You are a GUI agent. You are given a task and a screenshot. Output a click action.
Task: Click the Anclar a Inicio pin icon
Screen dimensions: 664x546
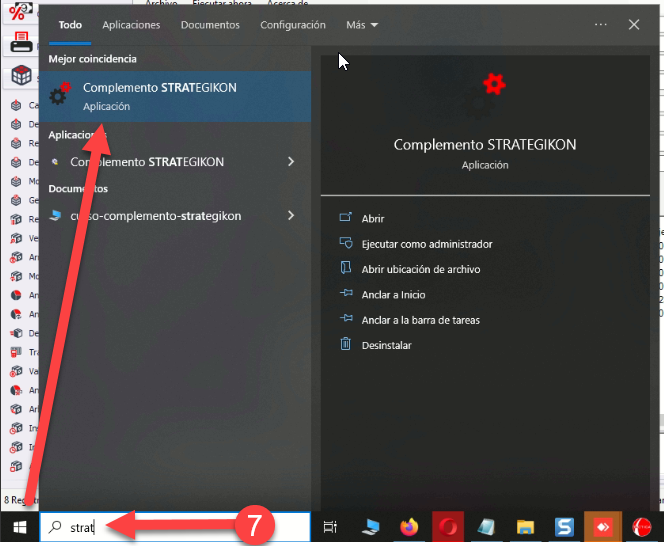tap(346, 293)
